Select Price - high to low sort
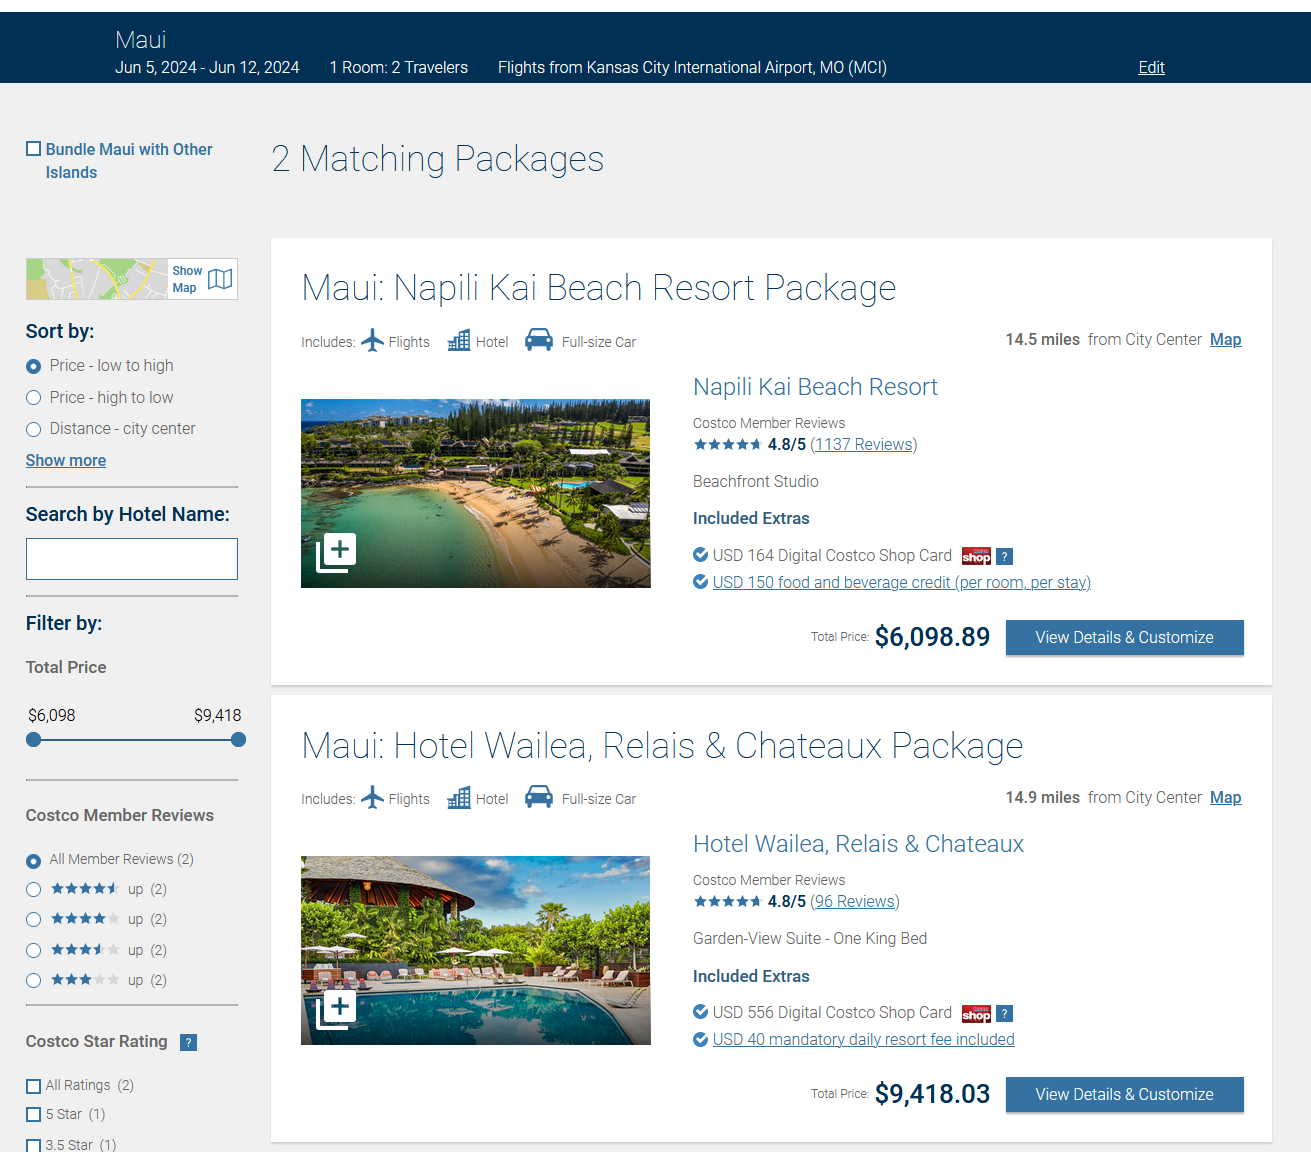This screenshot has height=1152, width=1311. 33,398
